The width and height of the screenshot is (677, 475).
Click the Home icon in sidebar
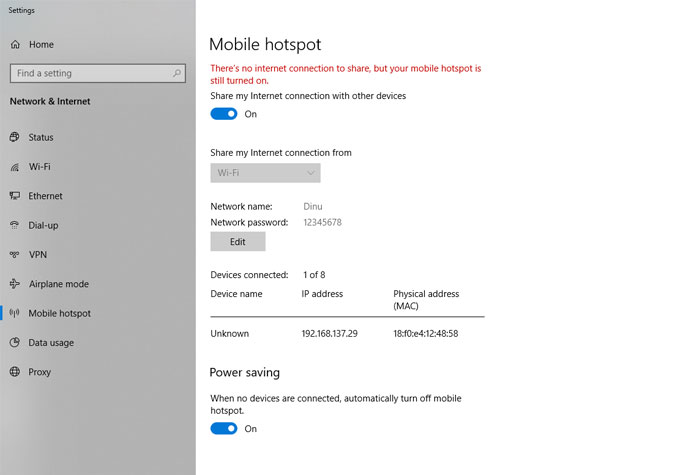tap(15, 44)
